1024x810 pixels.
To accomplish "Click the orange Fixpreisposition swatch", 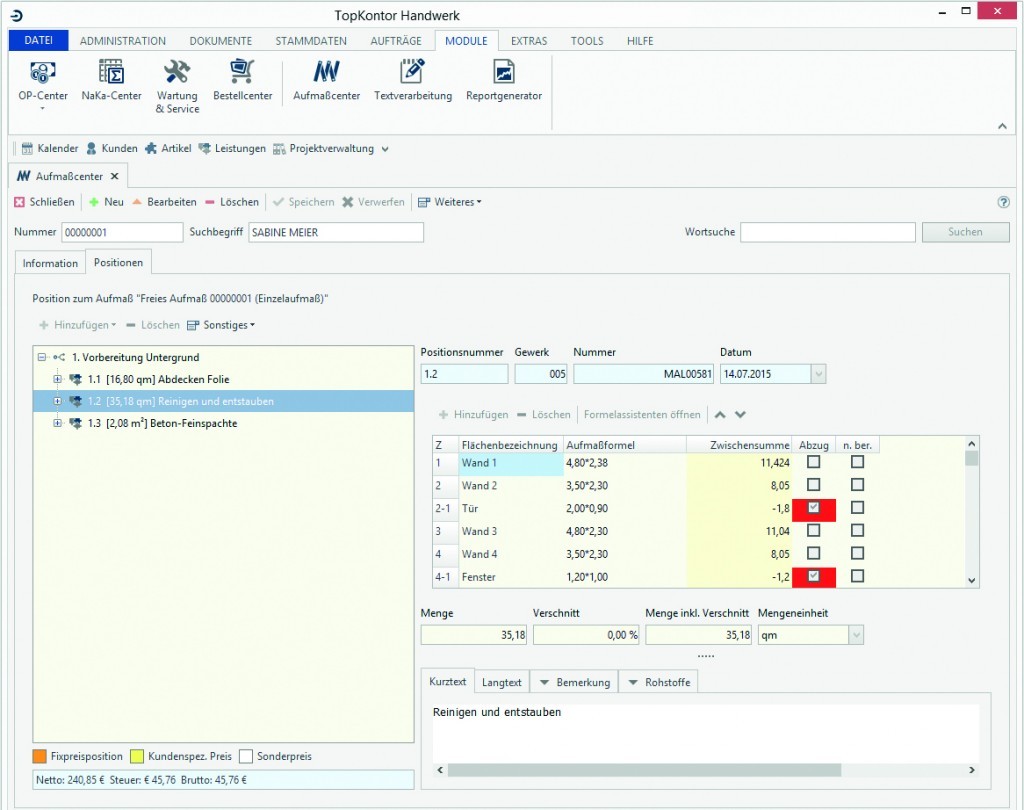I will pos(40,756).
